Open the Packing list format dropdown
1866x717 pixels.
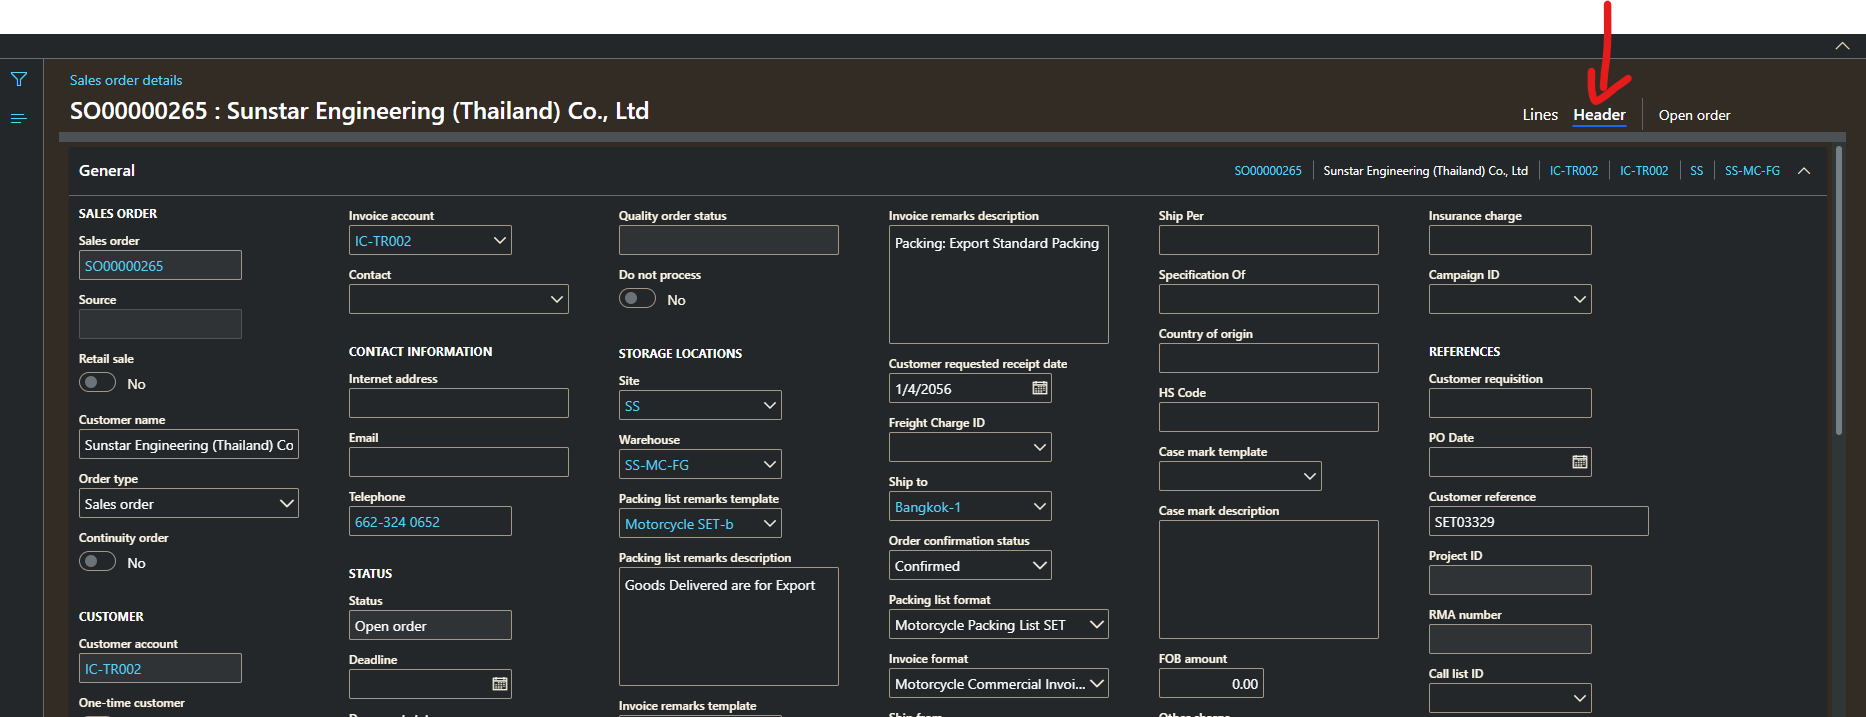point(1097,624)
